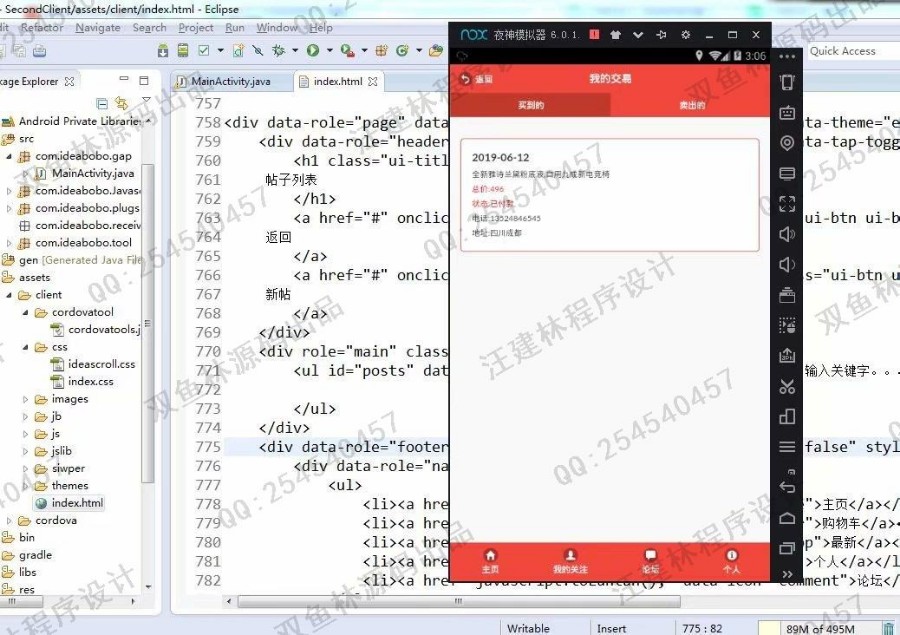900x635 pixels.
Task: Expand the com.ideabobo.plugs package
Action: (9, 208)
